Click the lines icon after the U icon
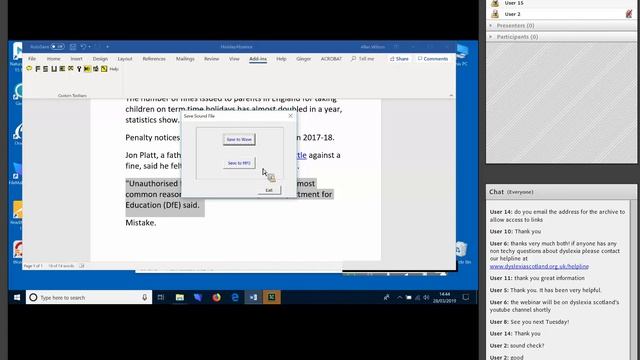The image size is (640, 360). click(x=62, y=69)
